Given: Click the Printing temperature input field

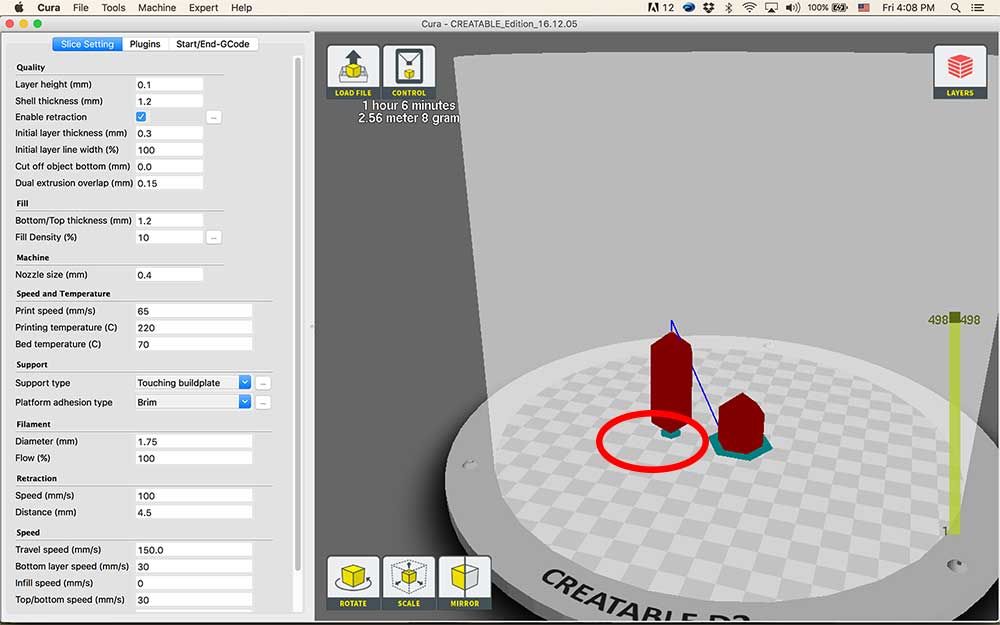Looking at the screenshot, I should click(194, 328).
